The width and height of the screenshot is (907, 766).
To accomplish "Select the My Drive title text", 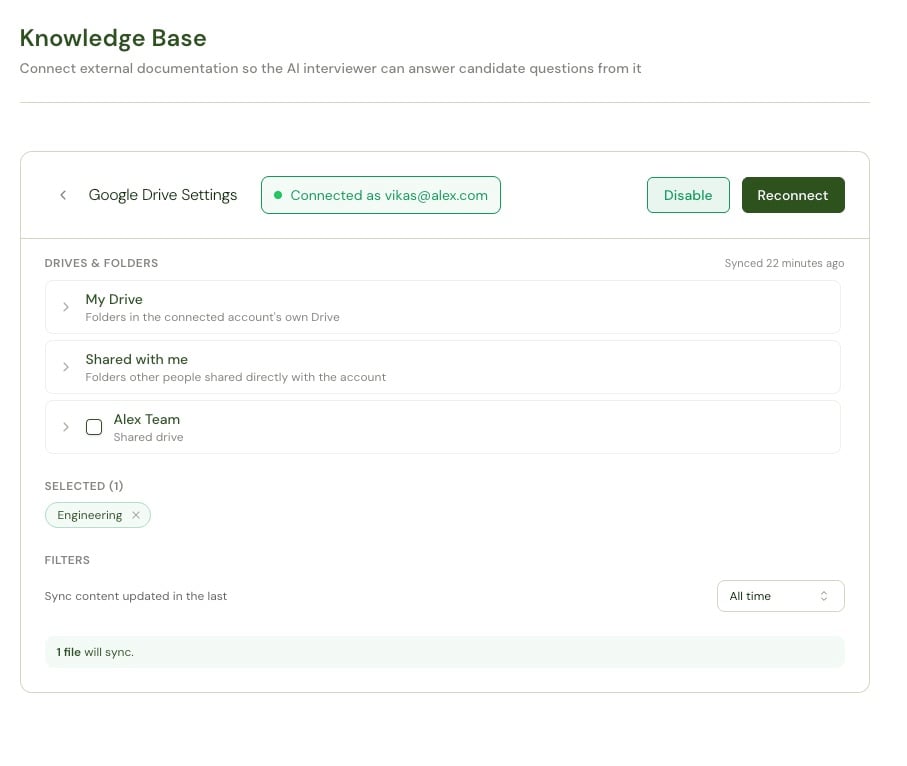I will click(x=114, y=299).
